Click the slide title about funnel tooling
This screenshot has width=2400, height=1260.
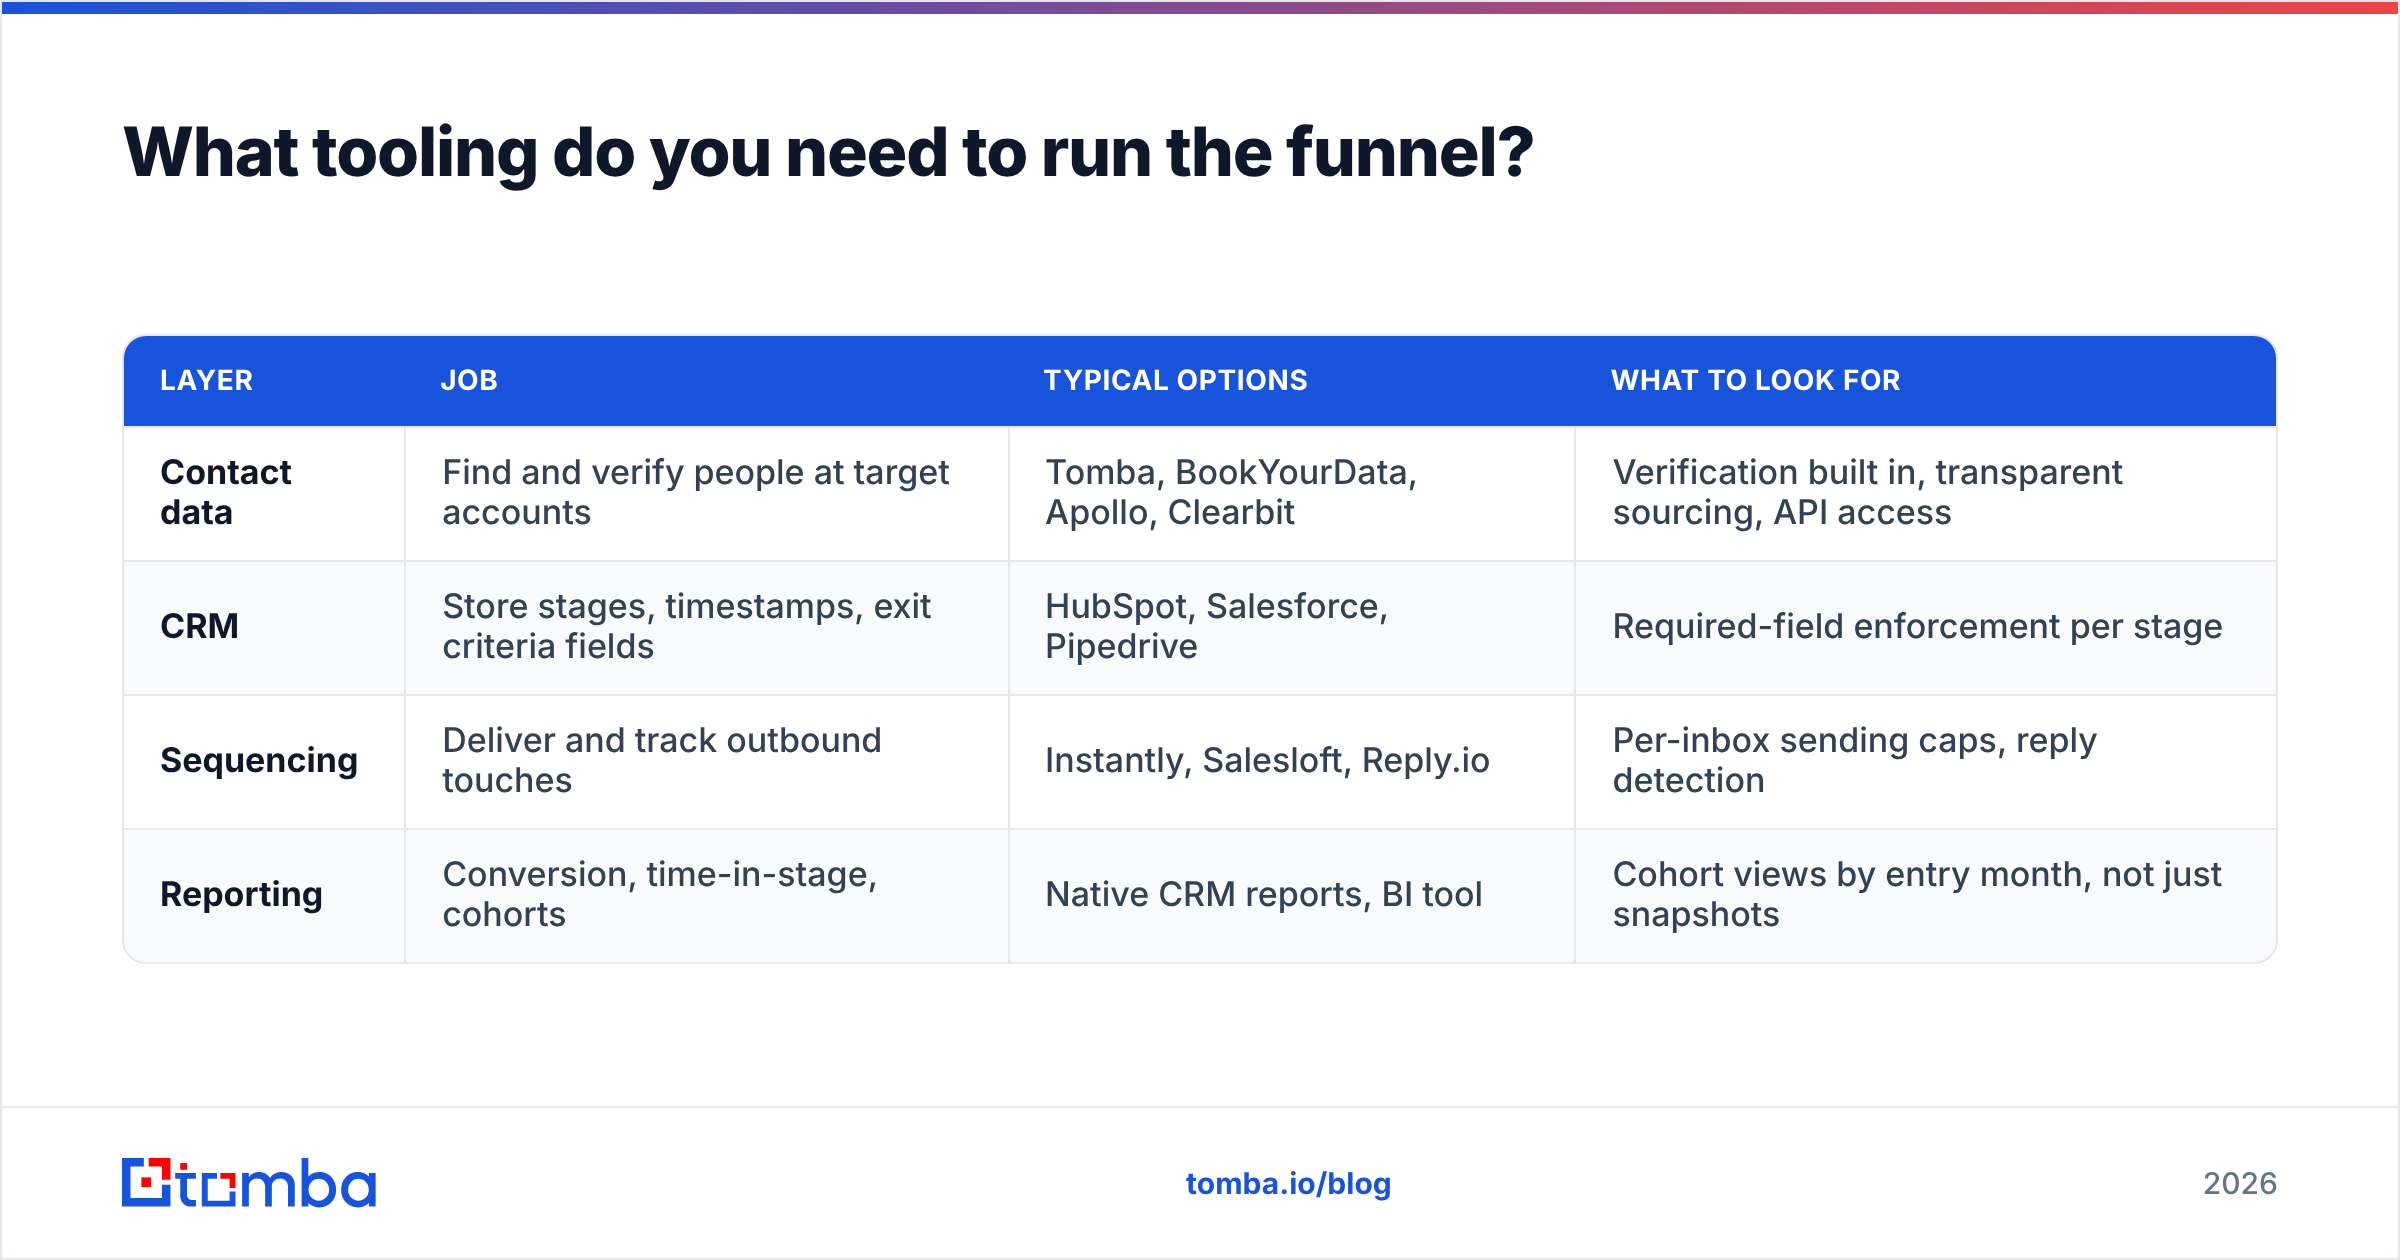828,153
